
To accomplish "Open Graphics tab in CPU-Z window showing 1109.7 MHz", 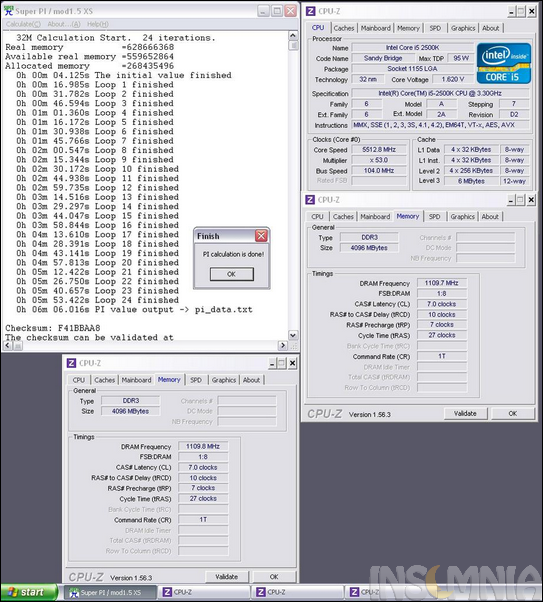I will (x=462, y=217).
